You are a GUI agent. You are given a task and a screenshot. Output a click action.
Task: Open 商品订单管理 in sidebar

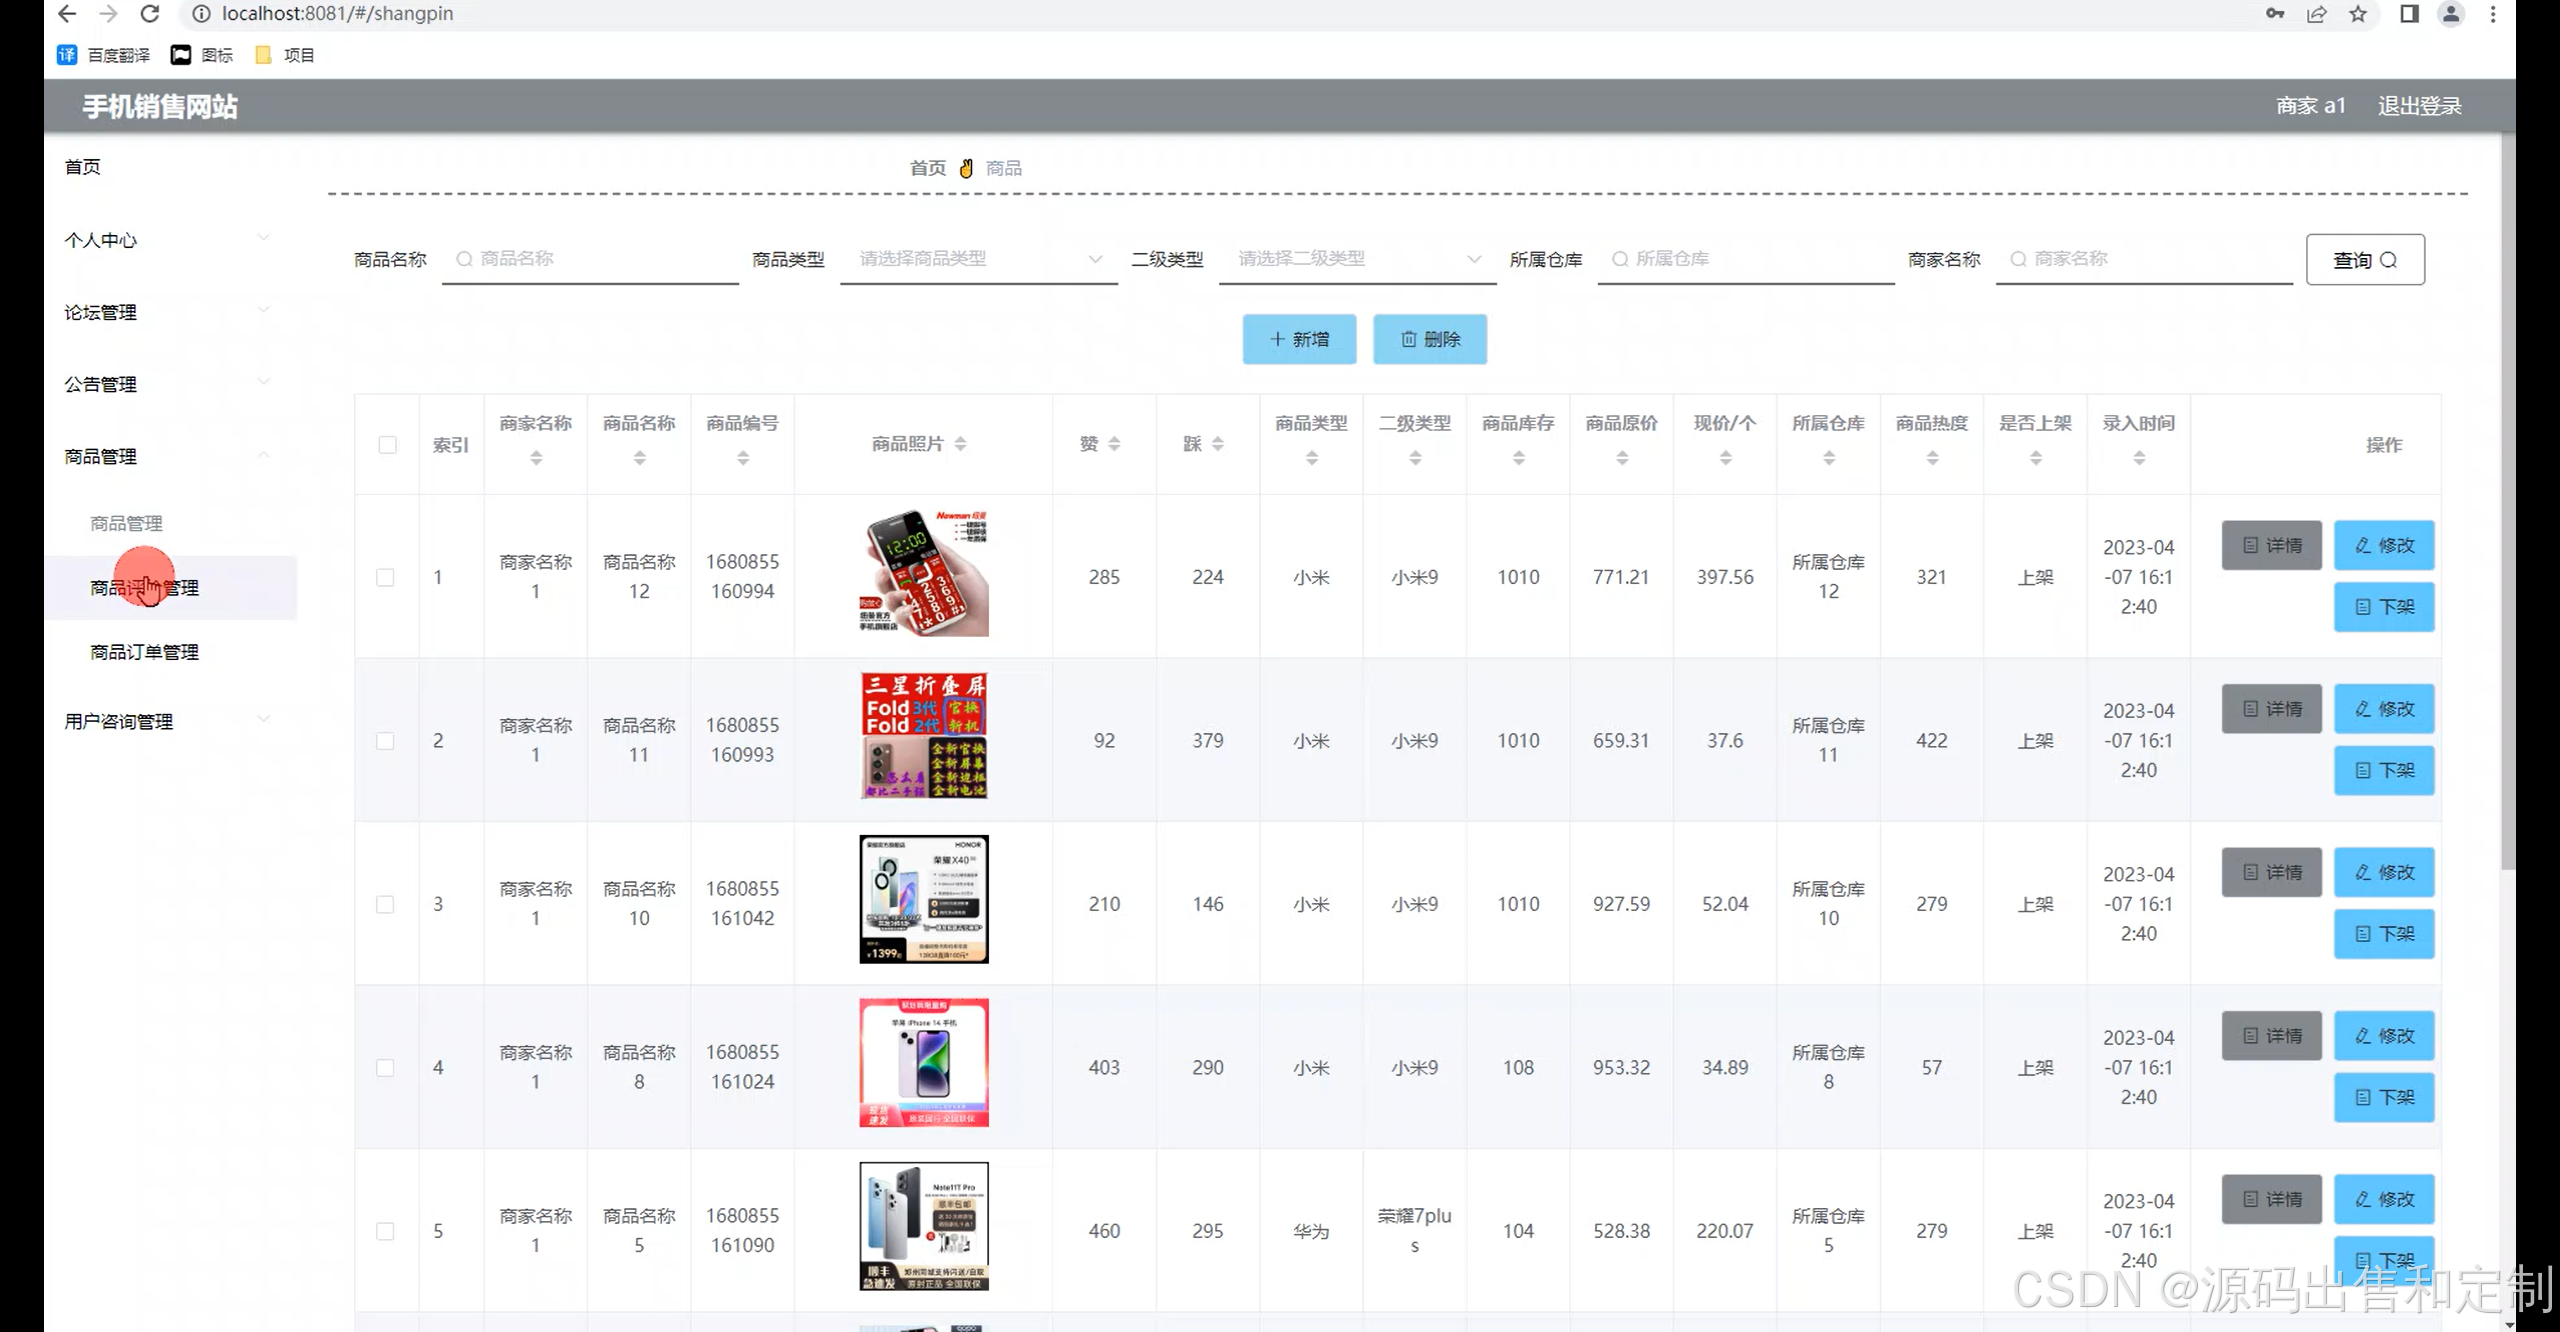click(144, 652)
